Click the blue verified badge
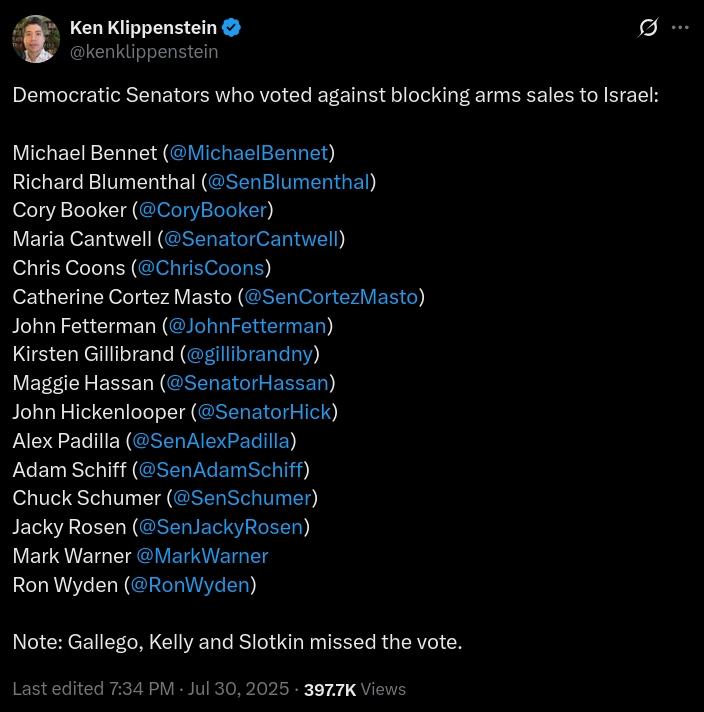704x712 pixels. point(232,28)
